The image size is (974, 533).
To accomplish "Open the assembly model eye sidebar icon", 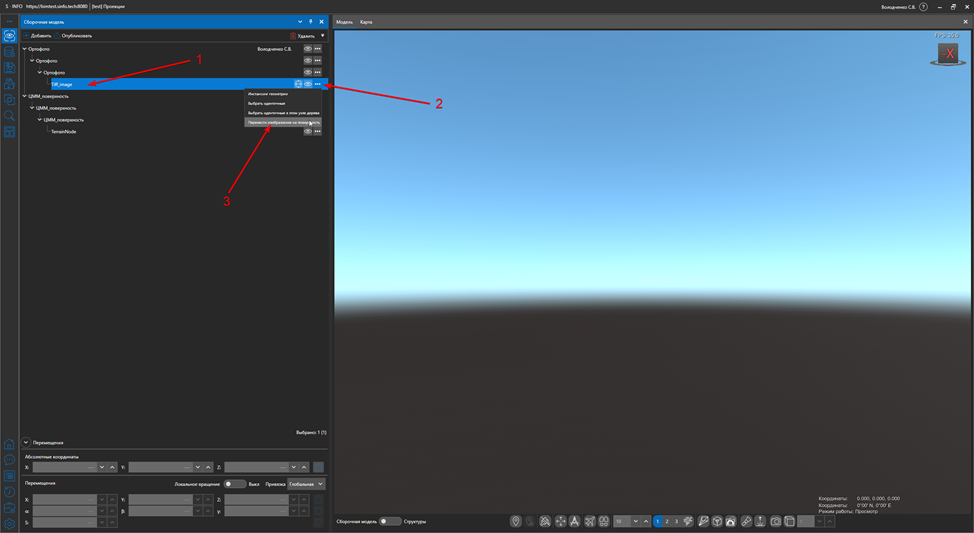I will pos(9,35).
